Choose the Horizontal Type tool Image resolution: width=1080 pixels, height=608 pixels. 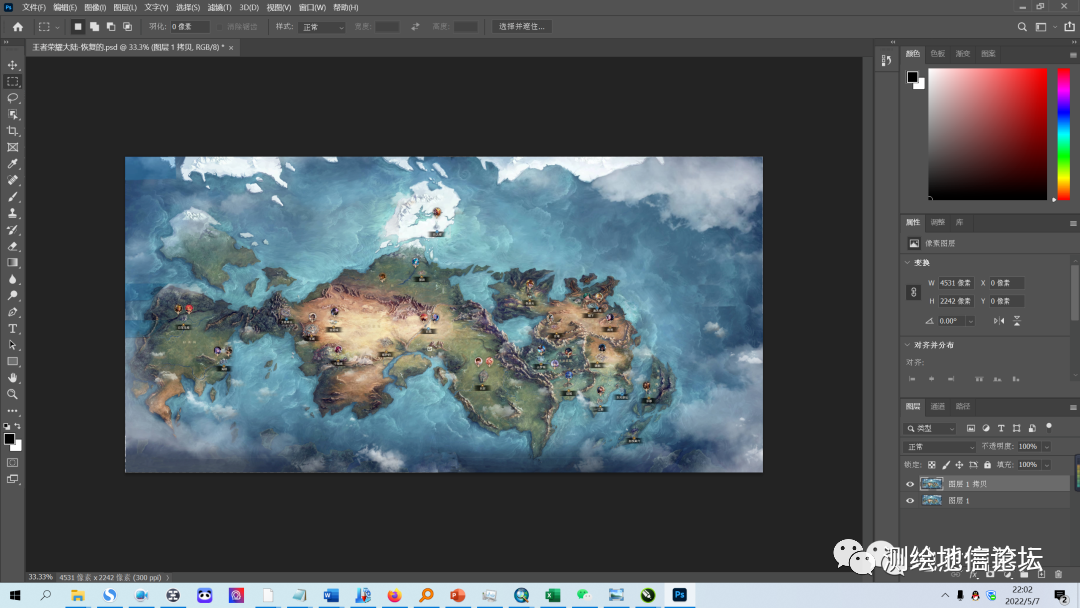13,328
